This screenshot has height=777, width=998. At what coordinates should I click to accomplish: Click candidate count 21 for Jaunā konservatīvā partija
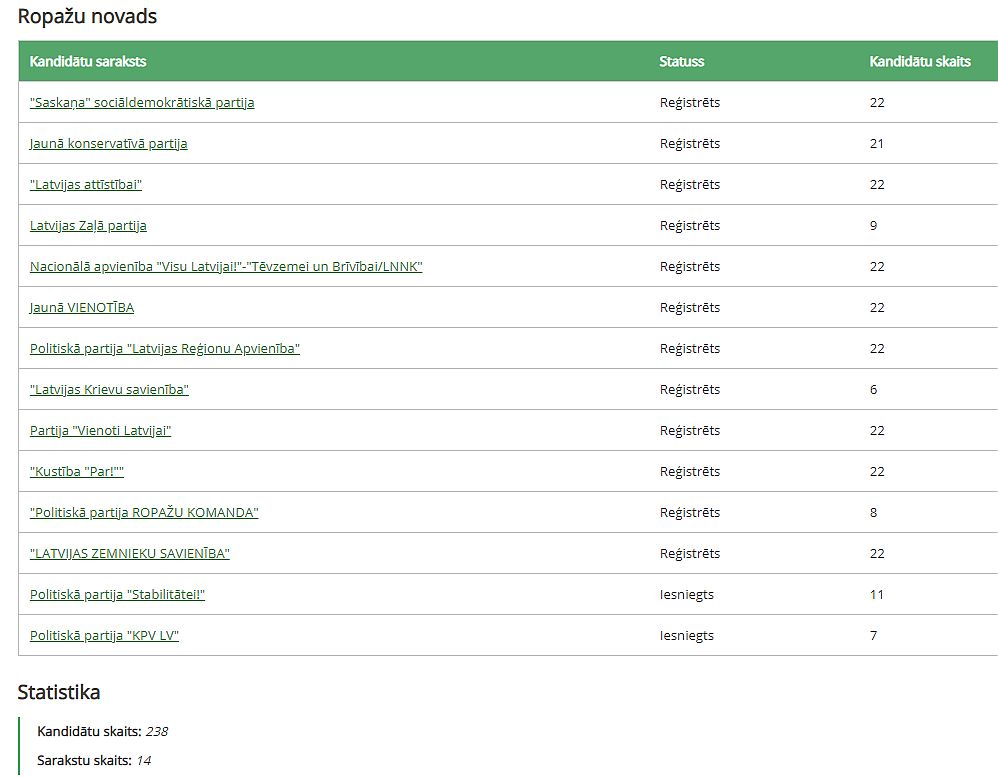pyautogui.click(x=876, y=143)
